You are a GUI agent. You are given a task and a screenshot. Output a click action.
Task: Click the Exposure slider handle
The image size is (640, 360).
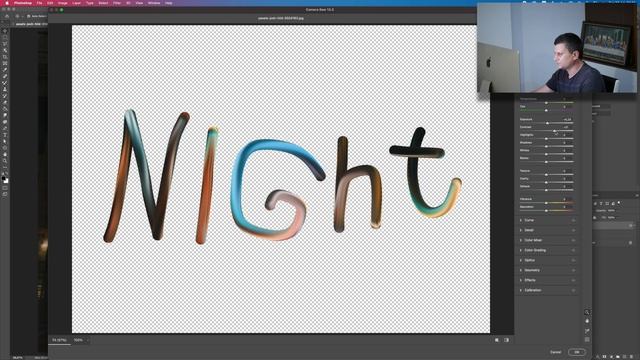coord(547,123)
